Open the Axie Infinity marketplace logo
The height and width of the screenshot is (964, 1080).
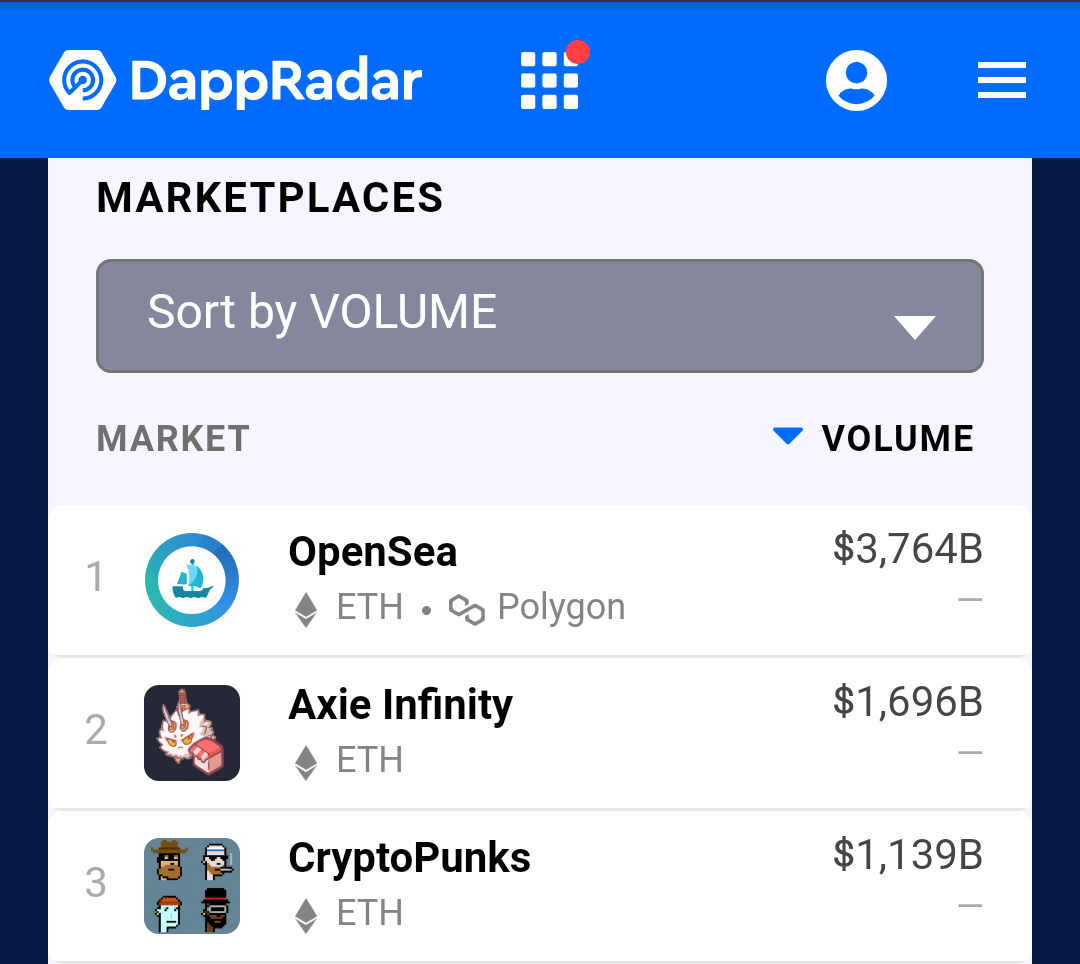point(192,733)
